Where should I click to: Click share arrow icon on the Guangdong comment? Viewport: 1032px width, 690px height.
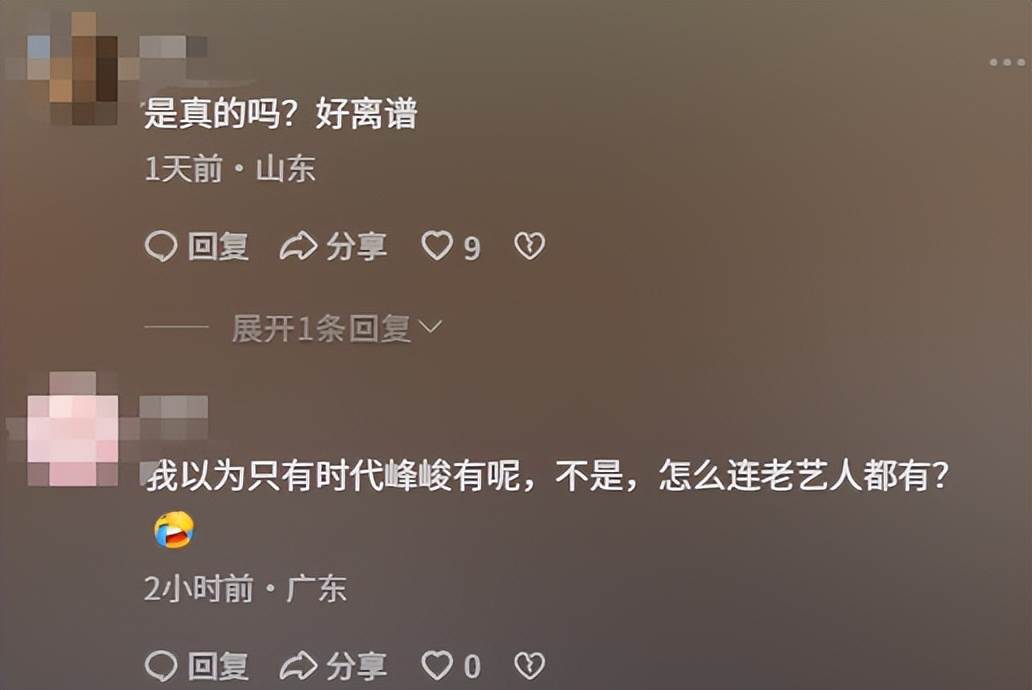tap(298, 666)
